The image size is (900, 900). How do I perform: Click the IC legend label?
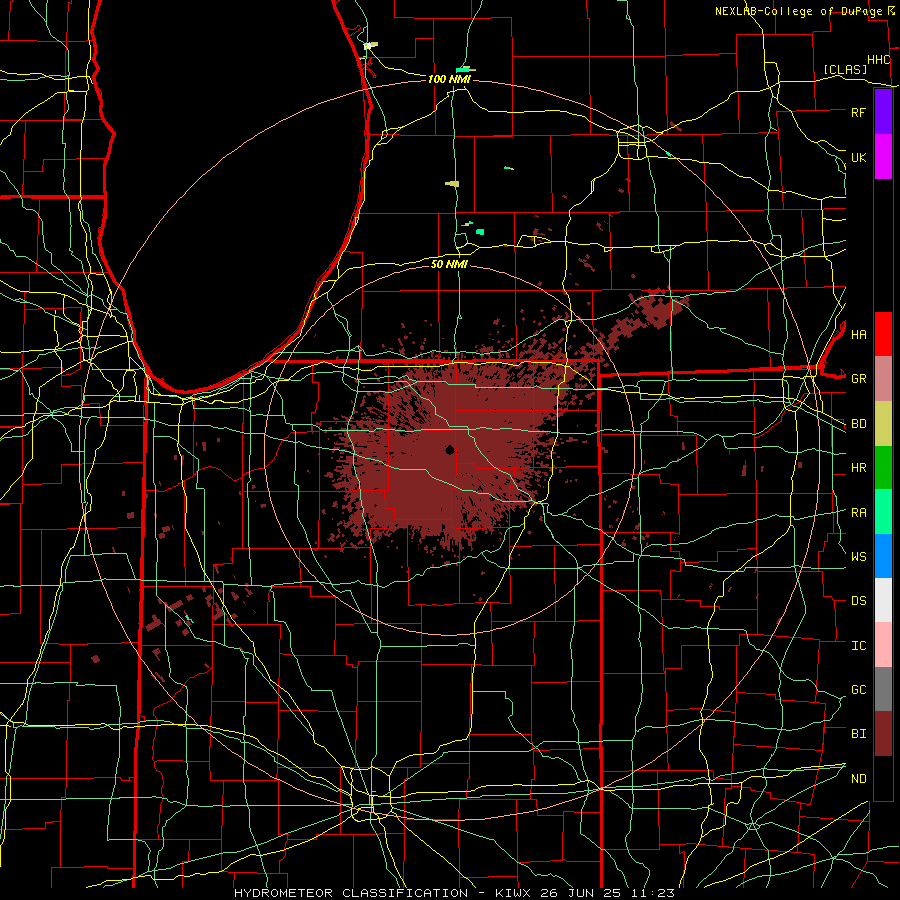[x=858, y=646]
